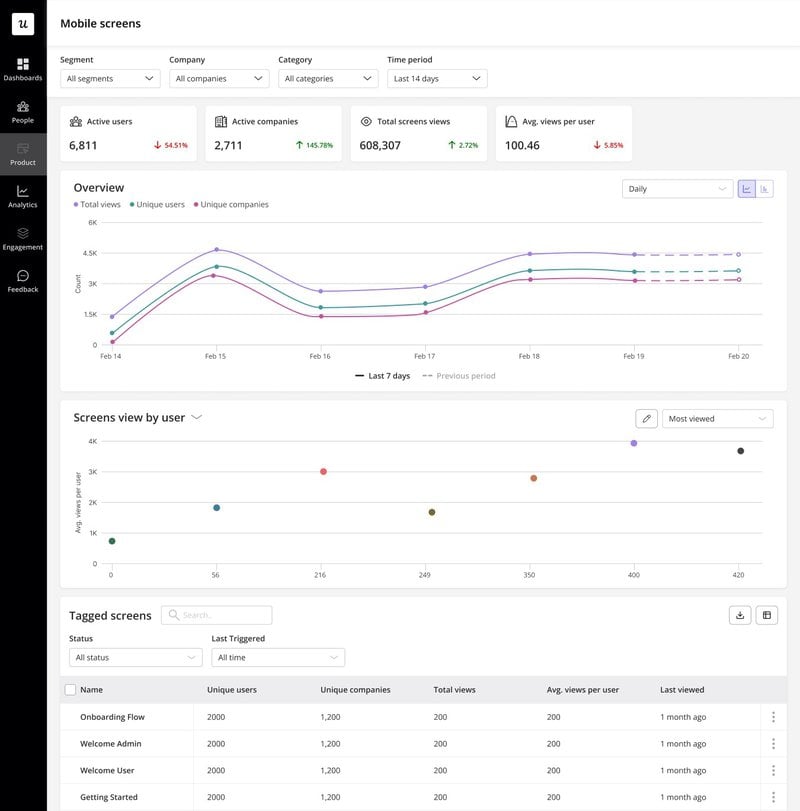Open the options menu for Onboarding Flow row

(772, 717)
